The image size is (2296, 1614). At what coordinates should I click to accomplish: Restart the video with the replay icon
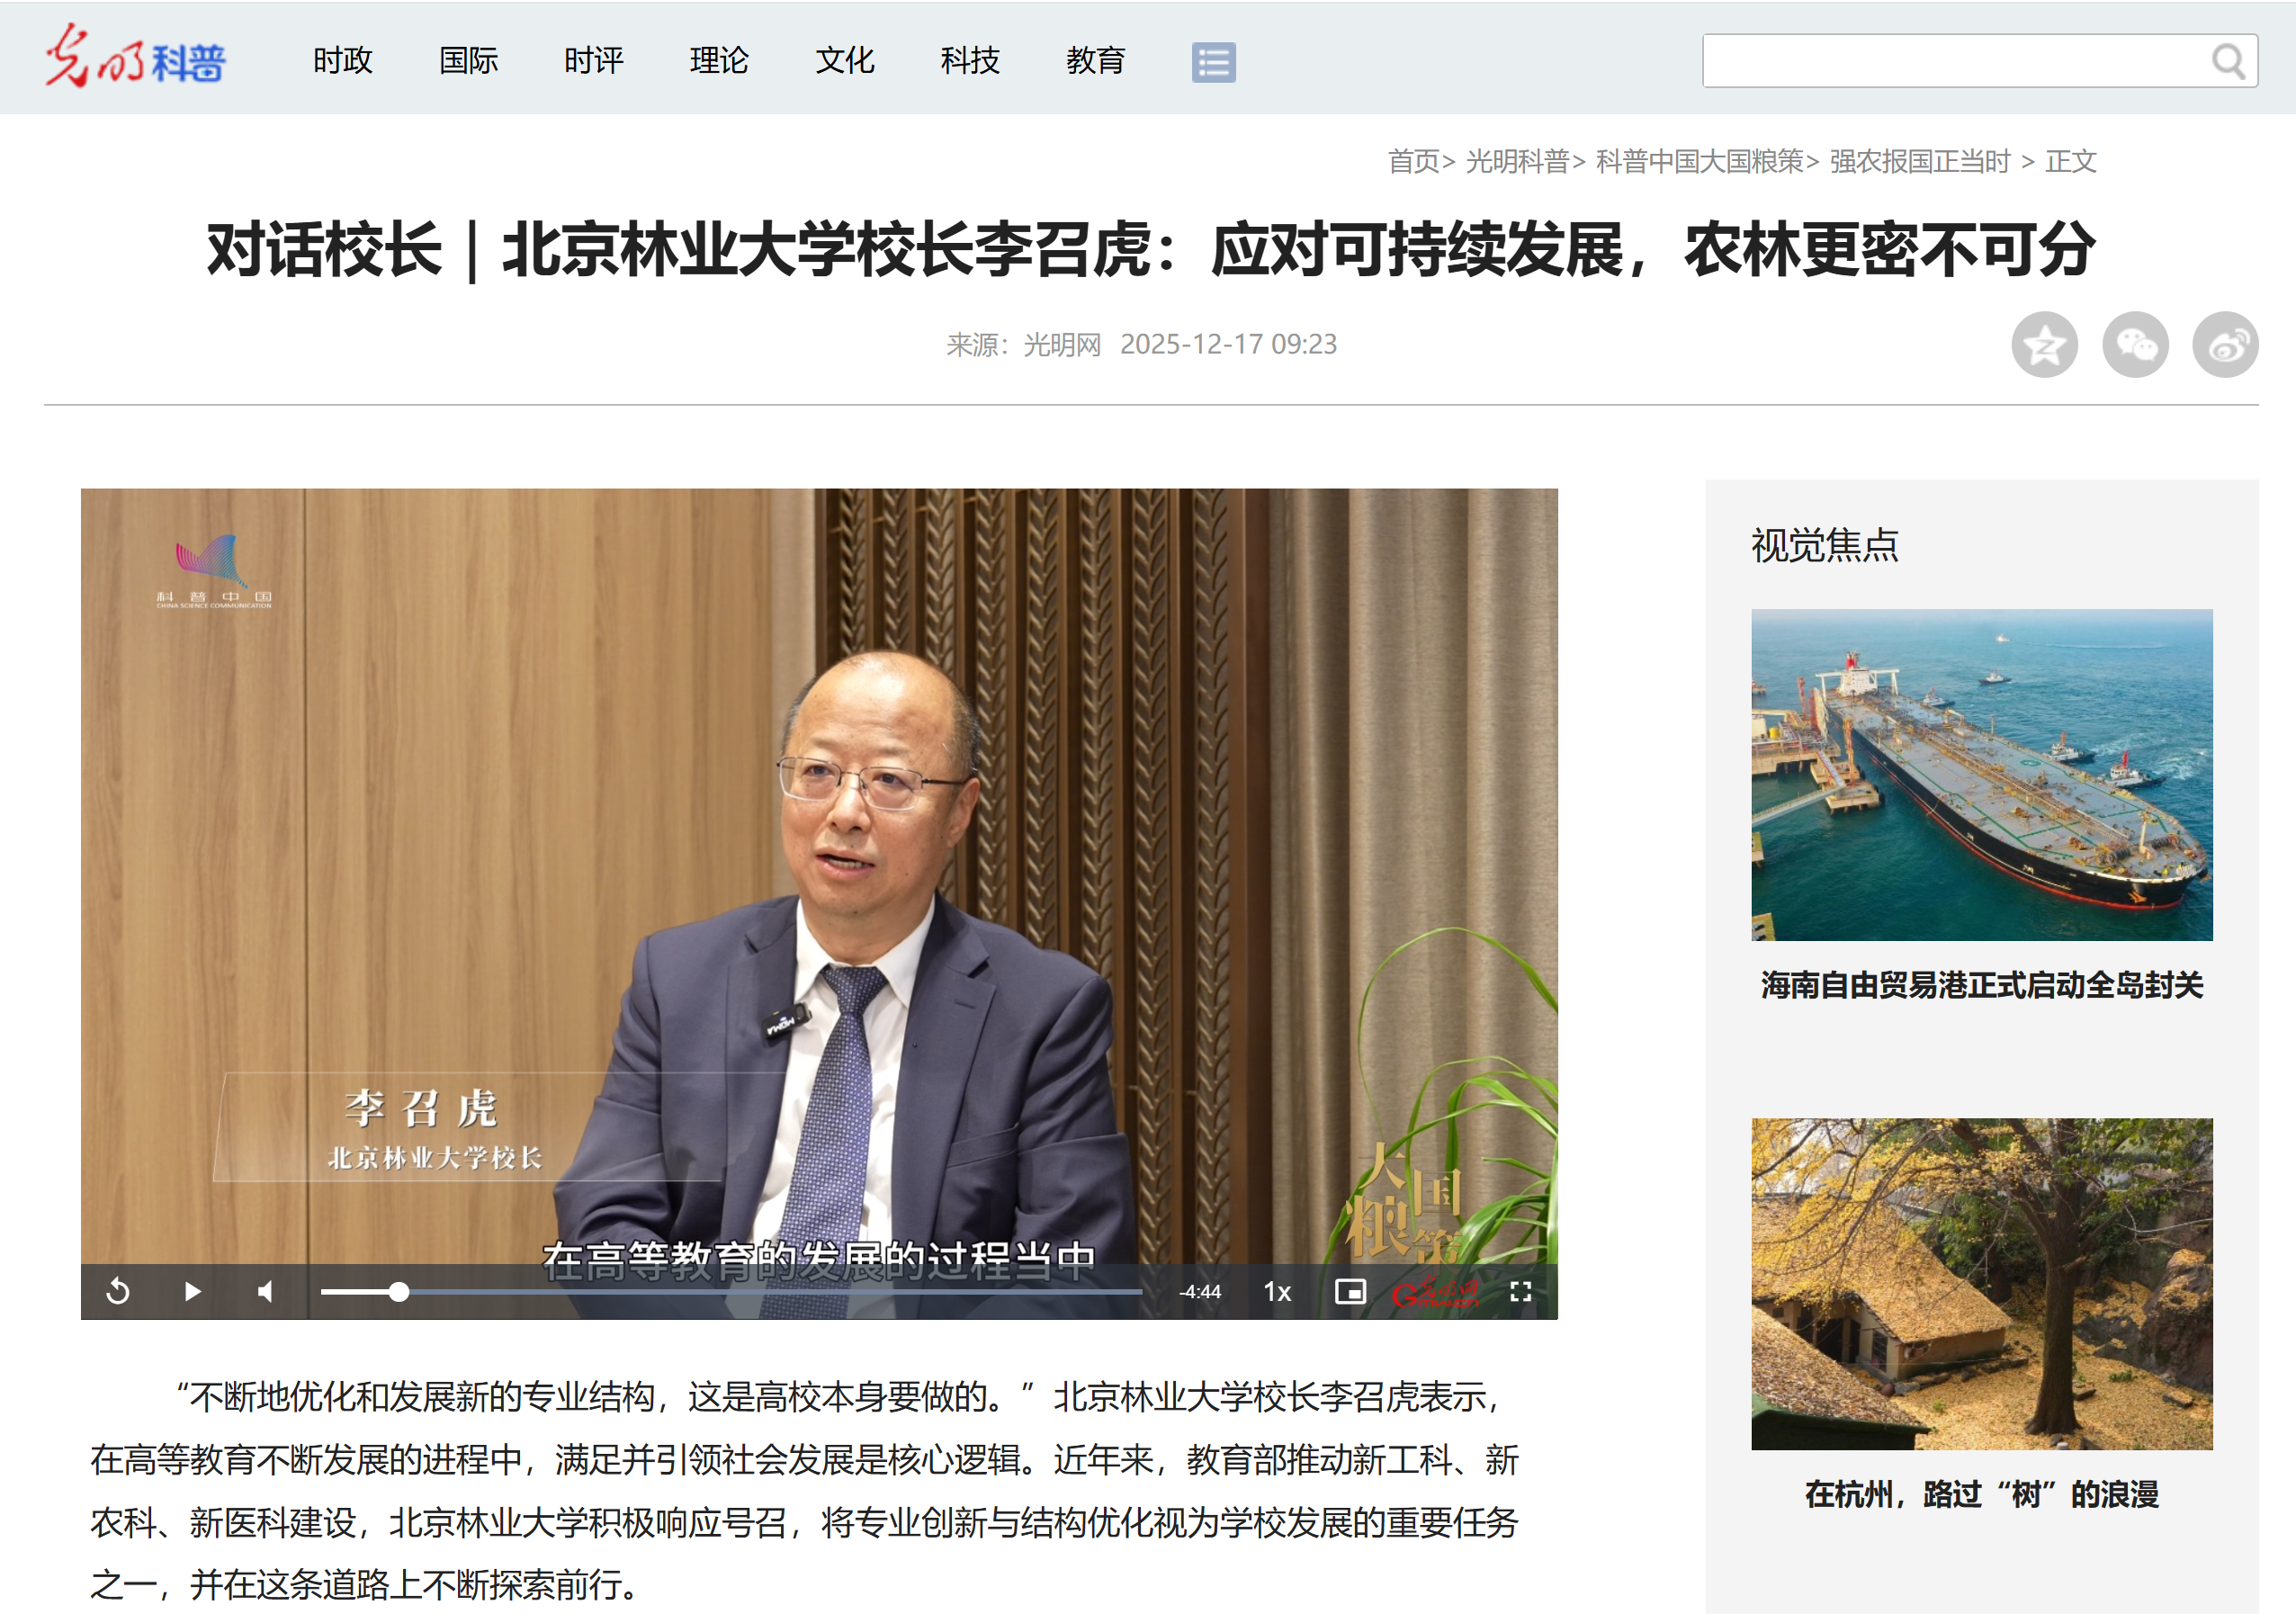coord(117,1291)
